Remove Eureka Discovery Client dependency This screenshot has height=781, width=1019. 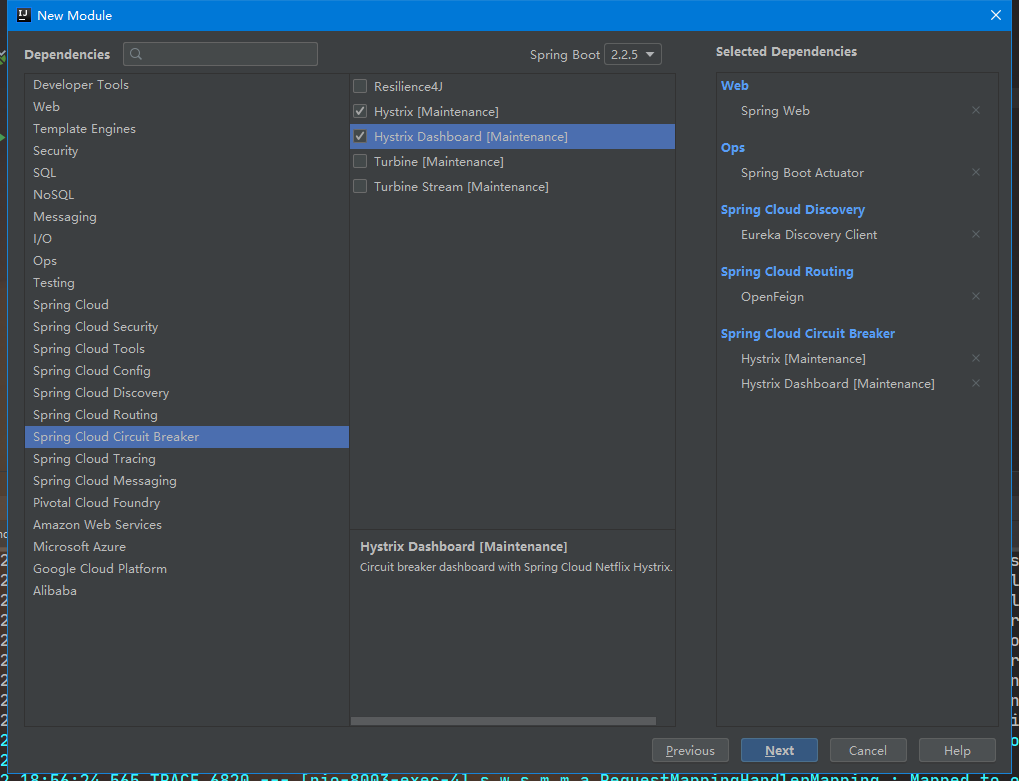pos(975,234)
